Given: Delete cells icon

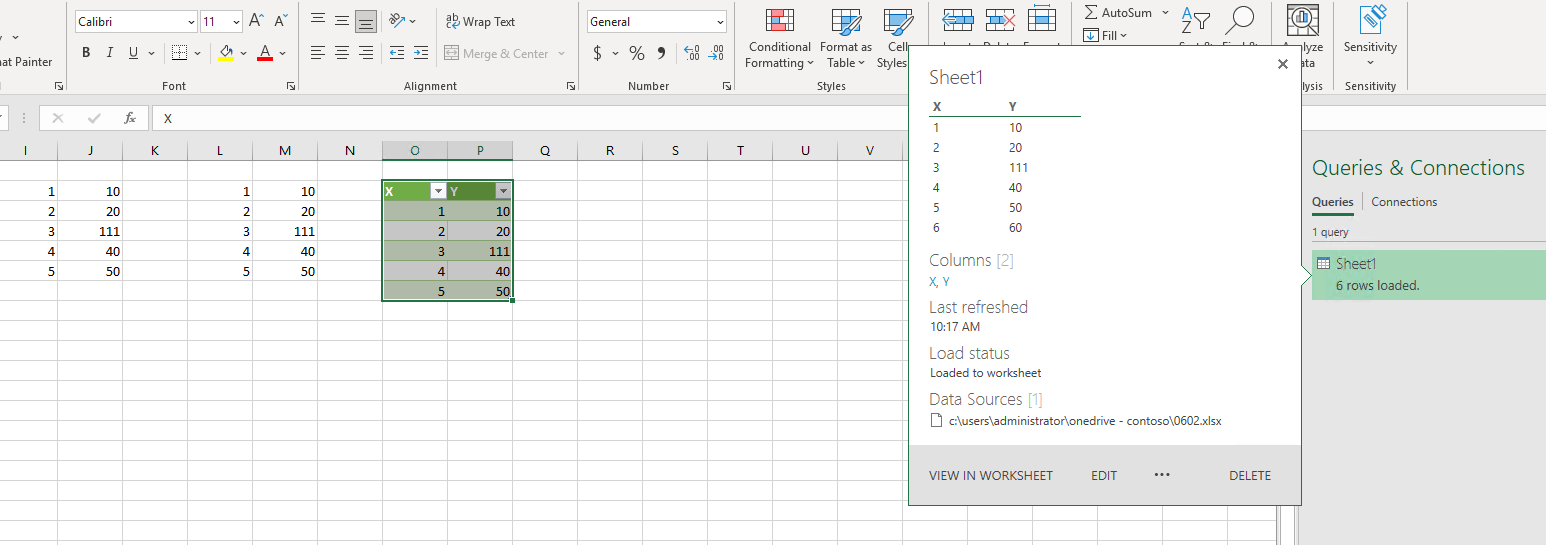Looking at the screenshot, I should click(x=1000, y=21).
